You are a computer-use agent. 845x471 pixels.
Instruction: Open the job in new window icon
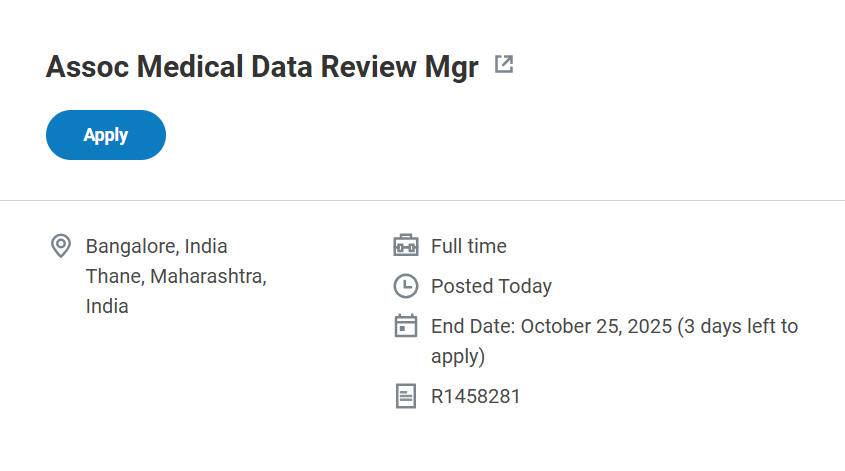pyautogui.click(x=504, y=66)
